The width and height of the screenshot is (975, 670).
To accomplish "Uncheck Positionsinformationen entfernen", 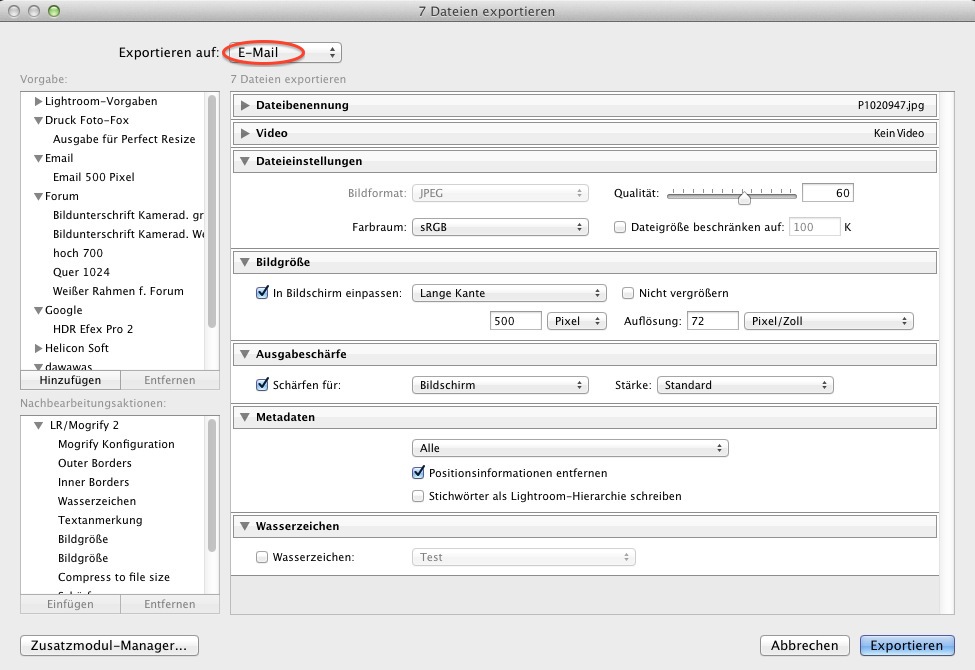I will tap(419, 473).
